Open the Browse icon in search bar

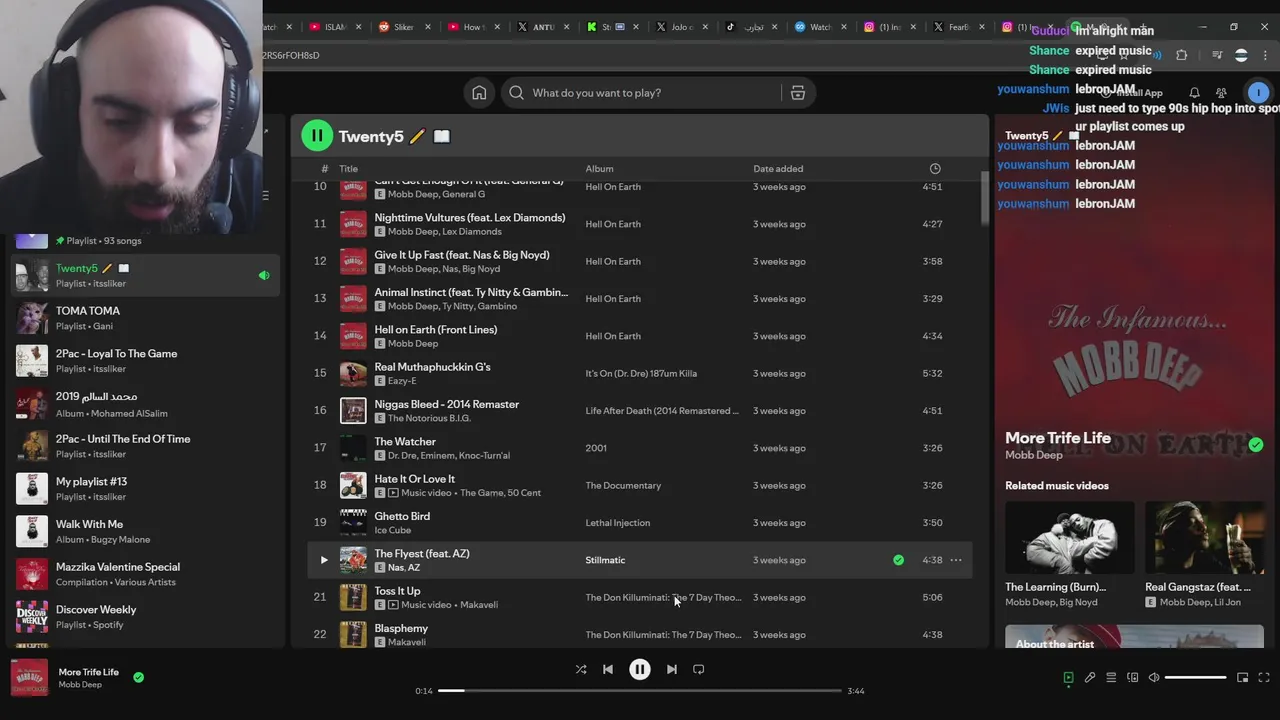click(798, 93)
